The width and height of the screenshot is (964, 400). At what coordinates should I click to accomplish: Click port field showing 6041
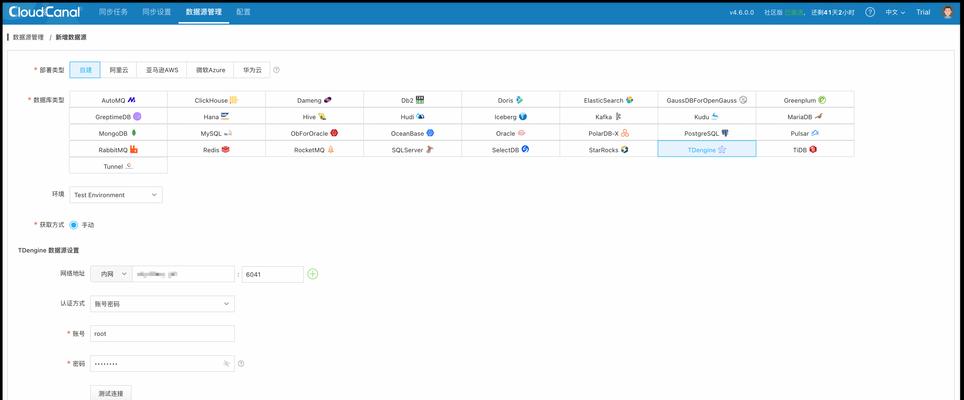[x=272, y=274]
